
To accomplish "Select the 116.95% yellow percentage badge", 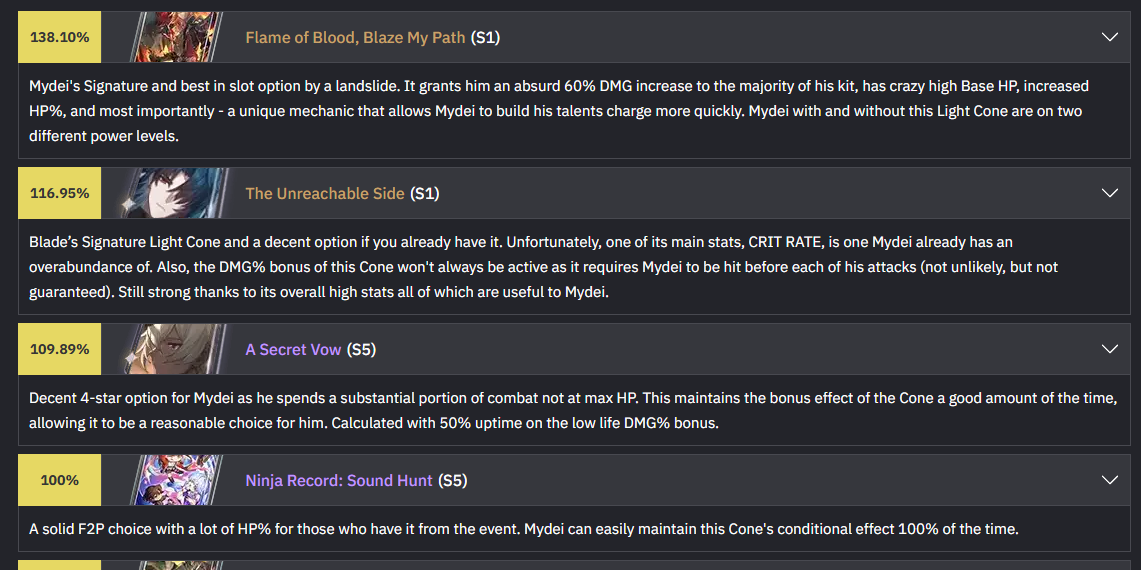I will pyautogui.click(x=60, y=193).
